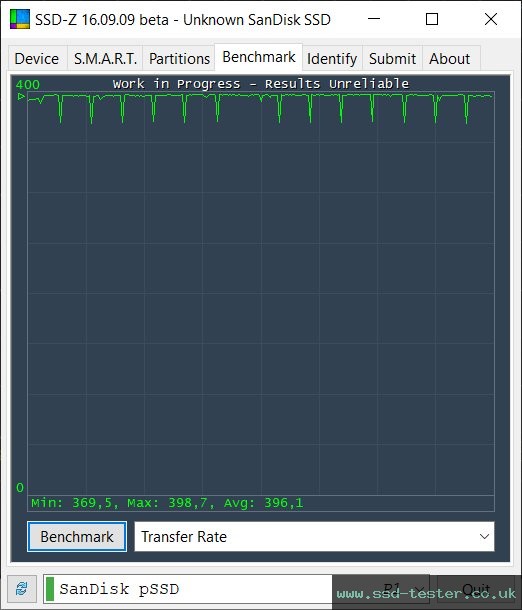Minimize the SSD-Z window
522x610 pixels.
pos(374,19)
